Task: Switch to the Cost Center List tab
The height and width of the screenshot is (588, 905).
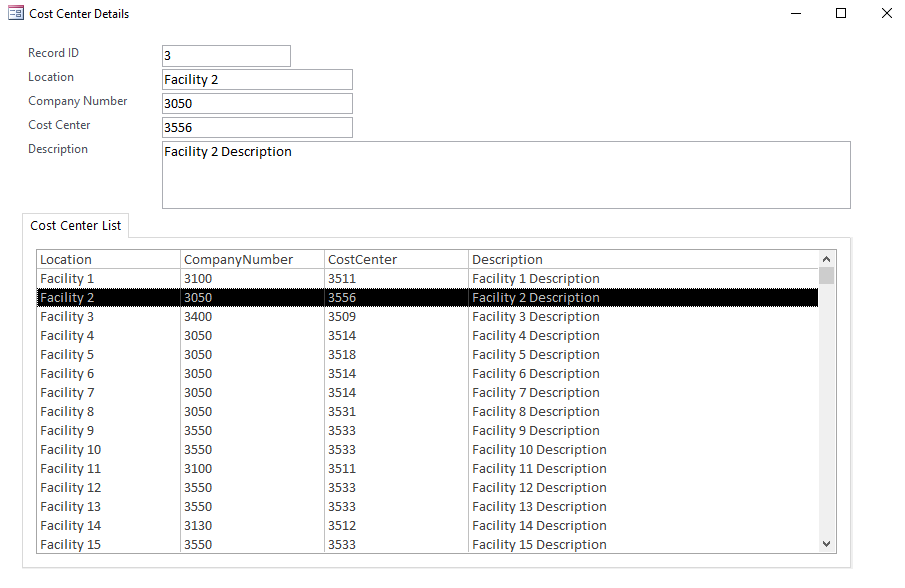Action: coord(76,226)
